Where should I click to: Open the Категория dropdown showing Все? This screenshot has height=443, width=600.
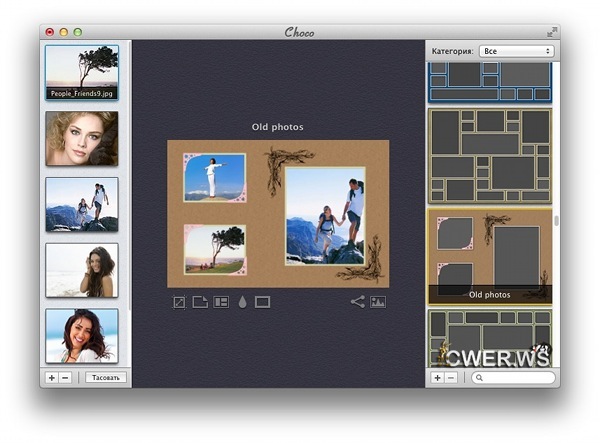tap(516, 50)
